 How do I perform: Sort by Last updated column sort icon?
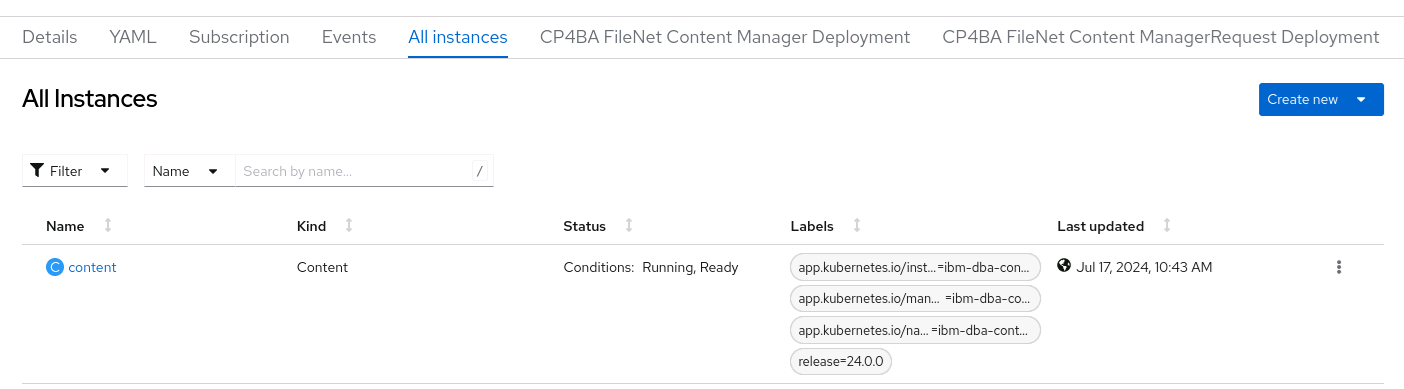pyautogui.click(x=1167, y=226)
